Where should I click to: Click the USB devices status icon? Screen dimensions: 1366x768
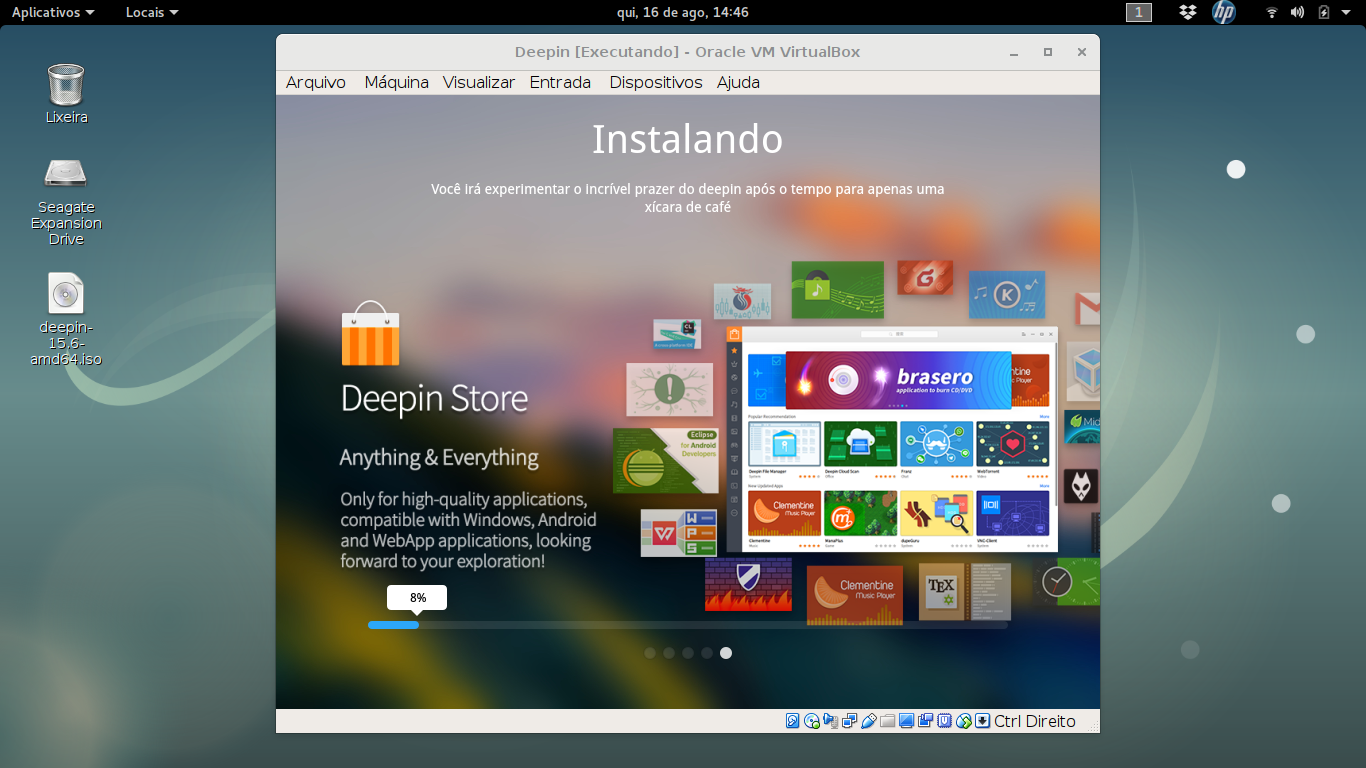click(x=869, y=721)
